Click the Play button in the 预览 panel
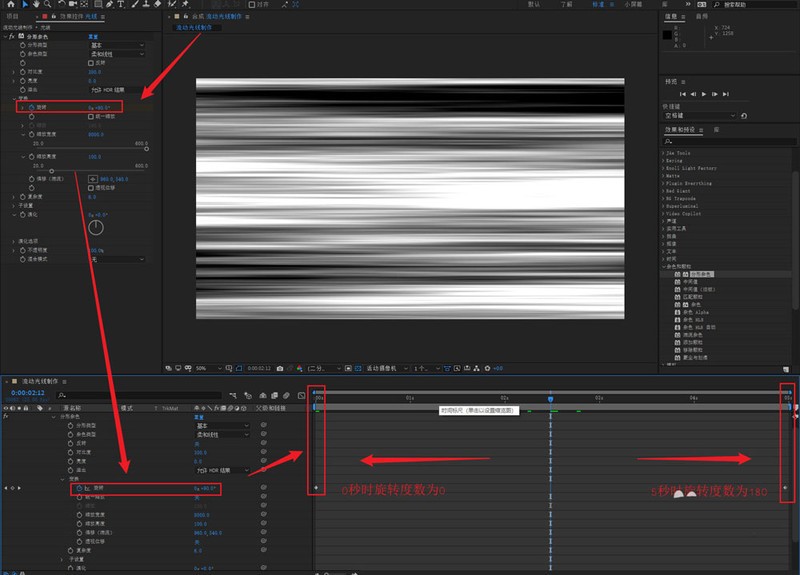800x575 pixels. click(704, 94)
